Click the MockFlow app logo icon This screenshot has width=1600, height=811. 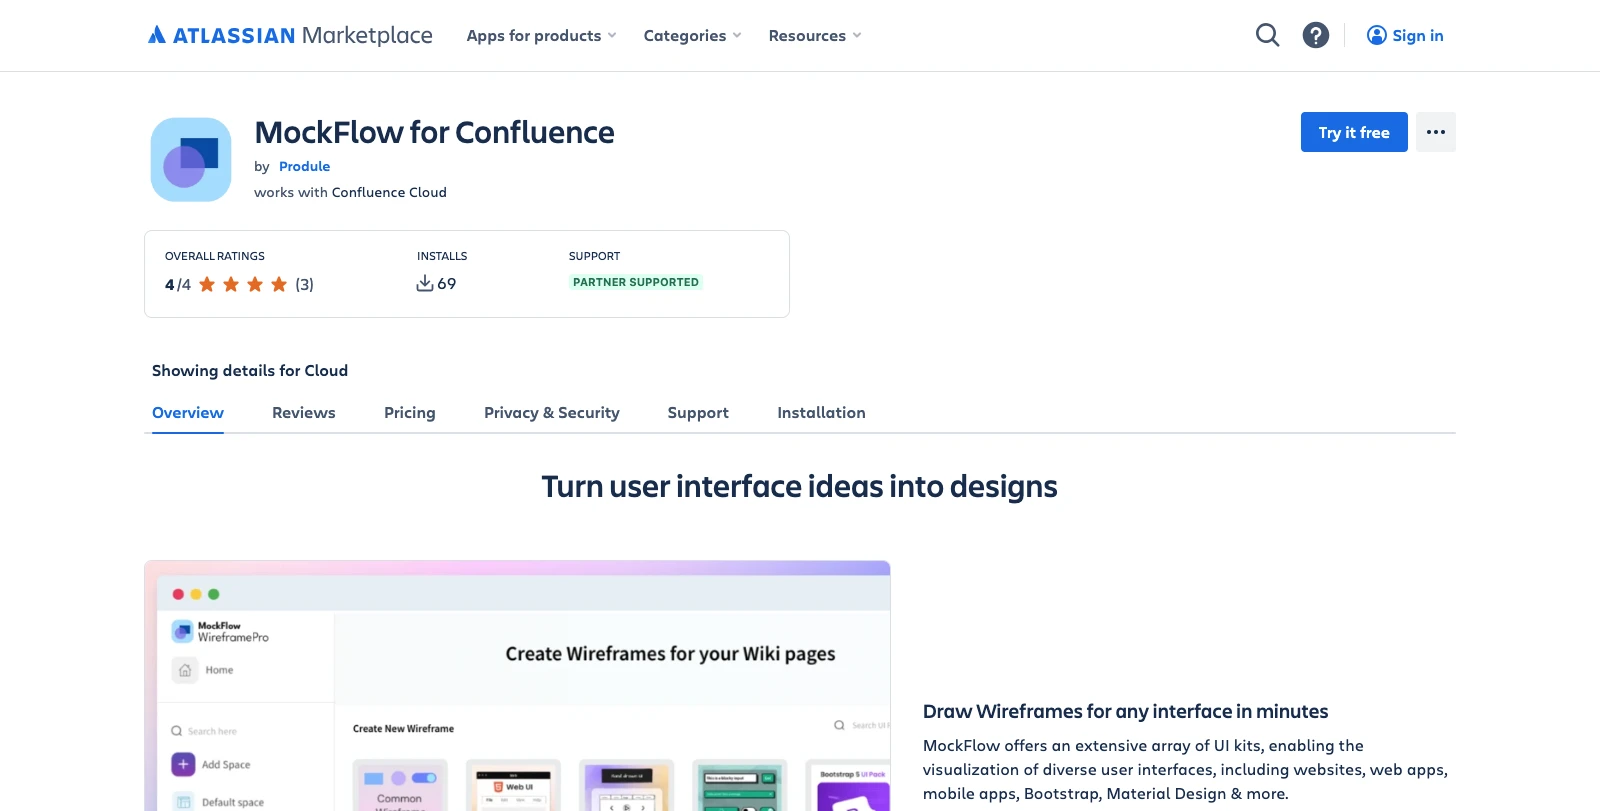(x=191, y=160)
